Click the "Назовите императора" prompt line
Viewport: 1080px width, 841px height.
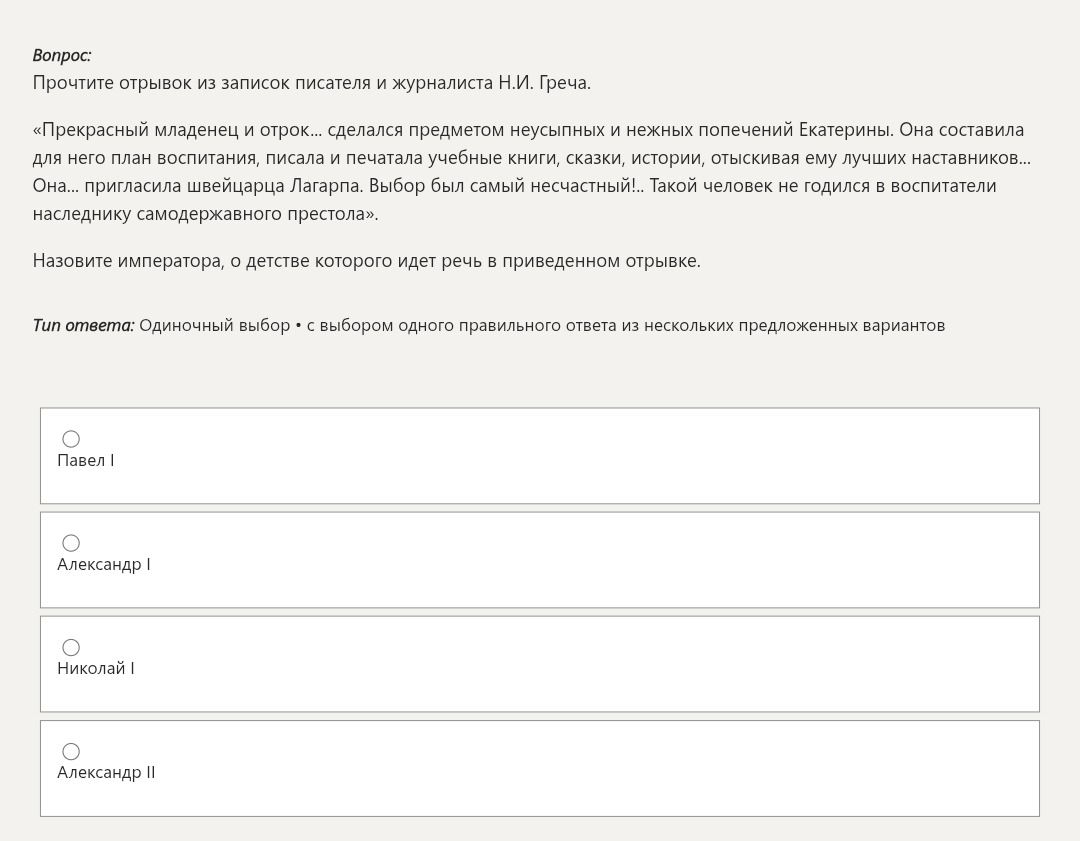366,261
